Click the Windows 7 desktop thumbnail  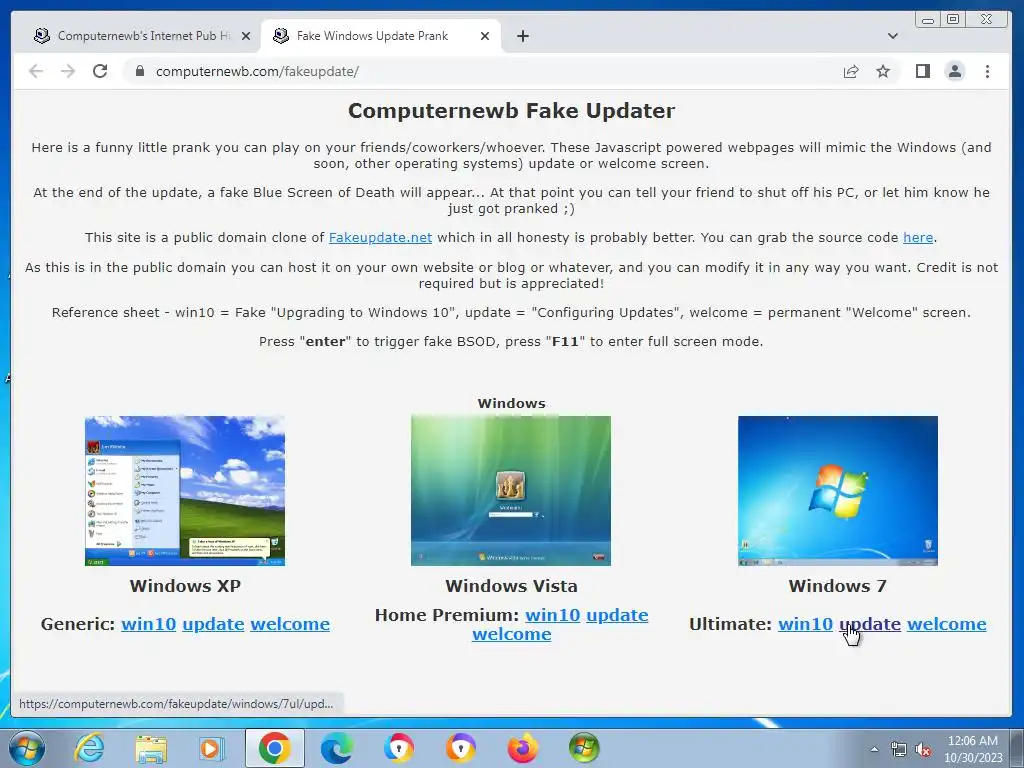point(838,490)
